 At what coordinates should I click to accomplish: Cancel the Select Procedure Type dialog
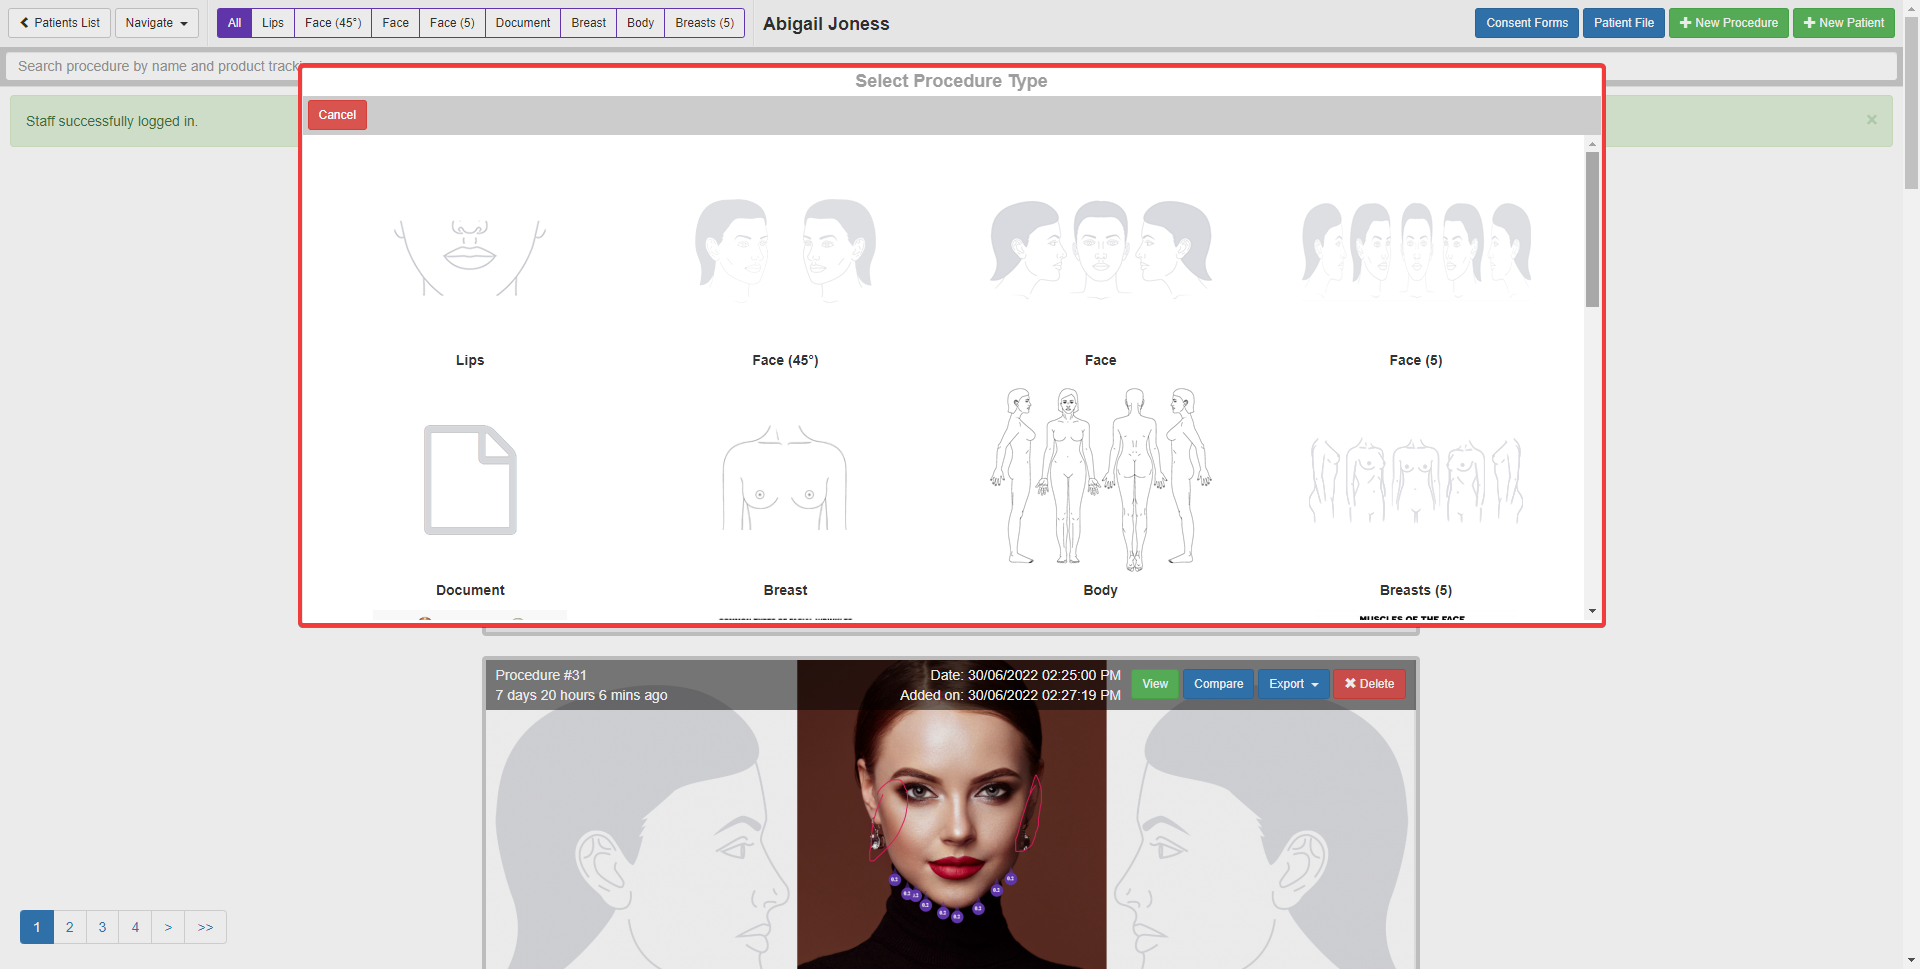[x=337, y=115]
